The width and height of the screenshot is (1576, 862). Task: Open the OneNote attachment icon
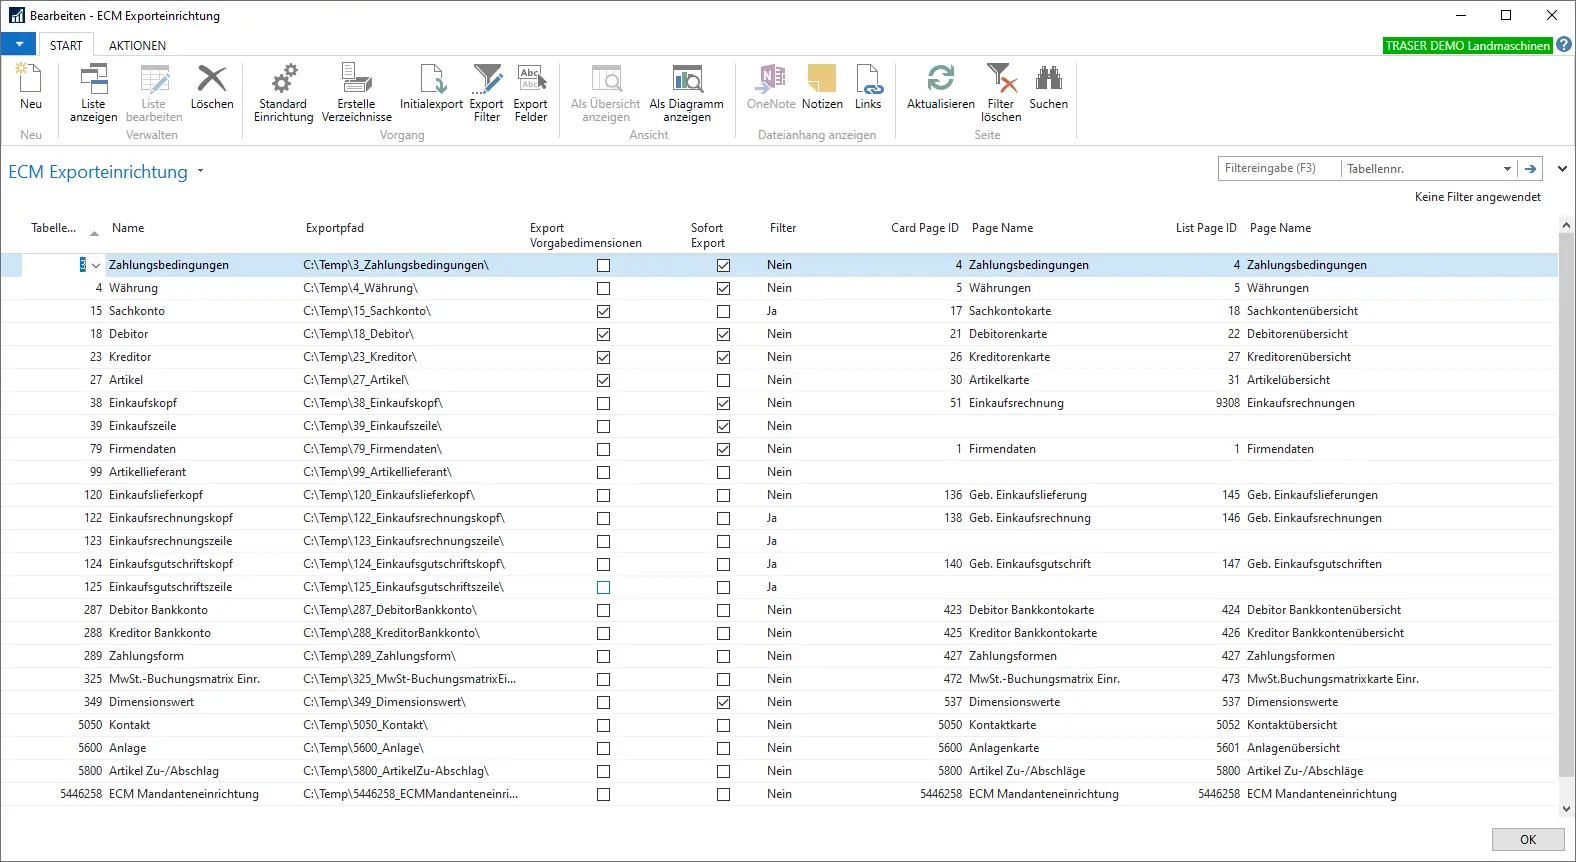point(771,87)
